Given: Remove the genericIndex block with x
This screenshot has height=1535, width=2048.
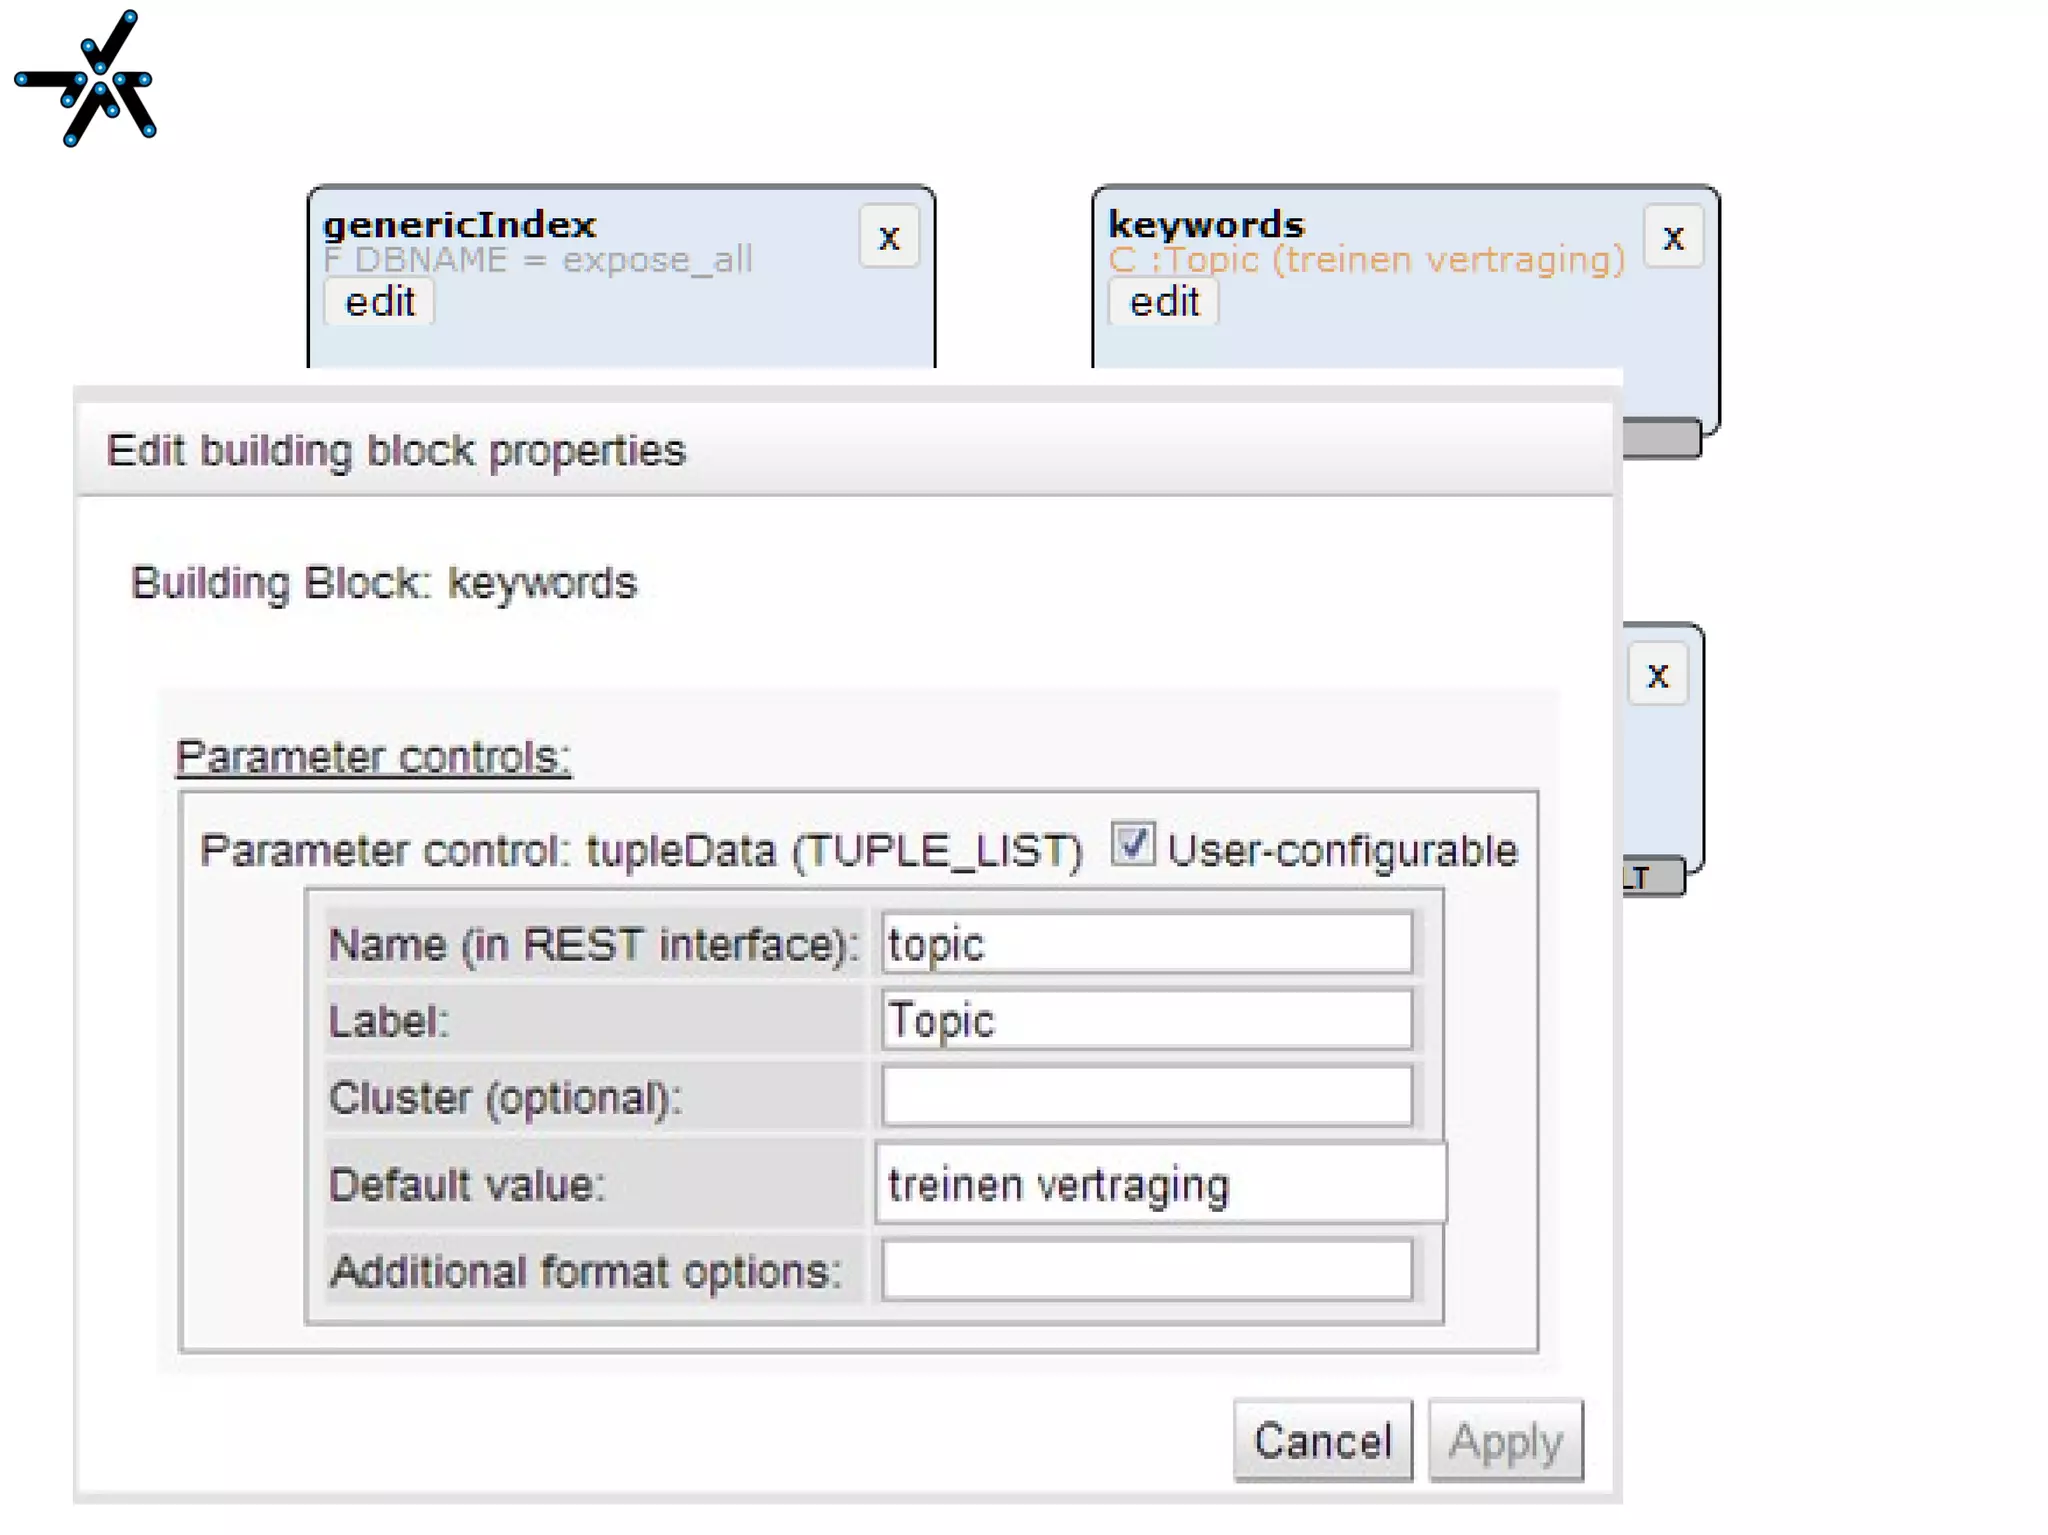Looking at the screenshot, I should (888, 238).
